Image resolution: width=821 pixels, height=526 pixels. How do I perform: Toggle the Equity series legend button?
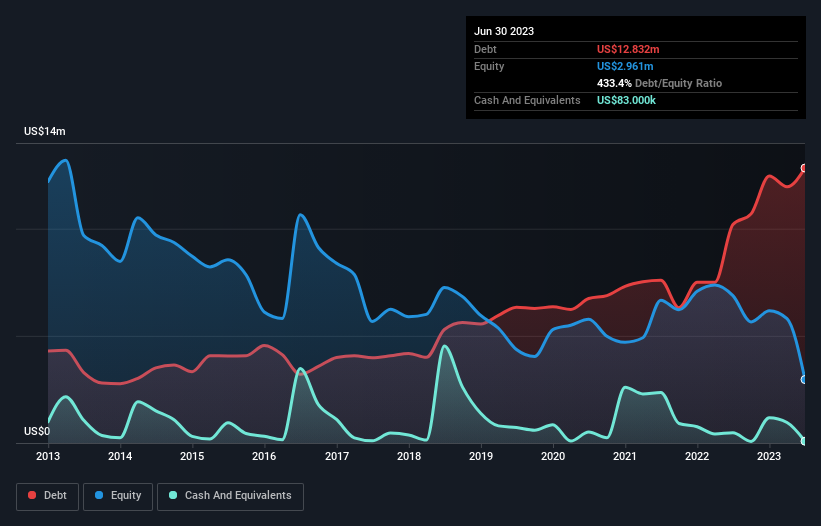tap(118, 496)
